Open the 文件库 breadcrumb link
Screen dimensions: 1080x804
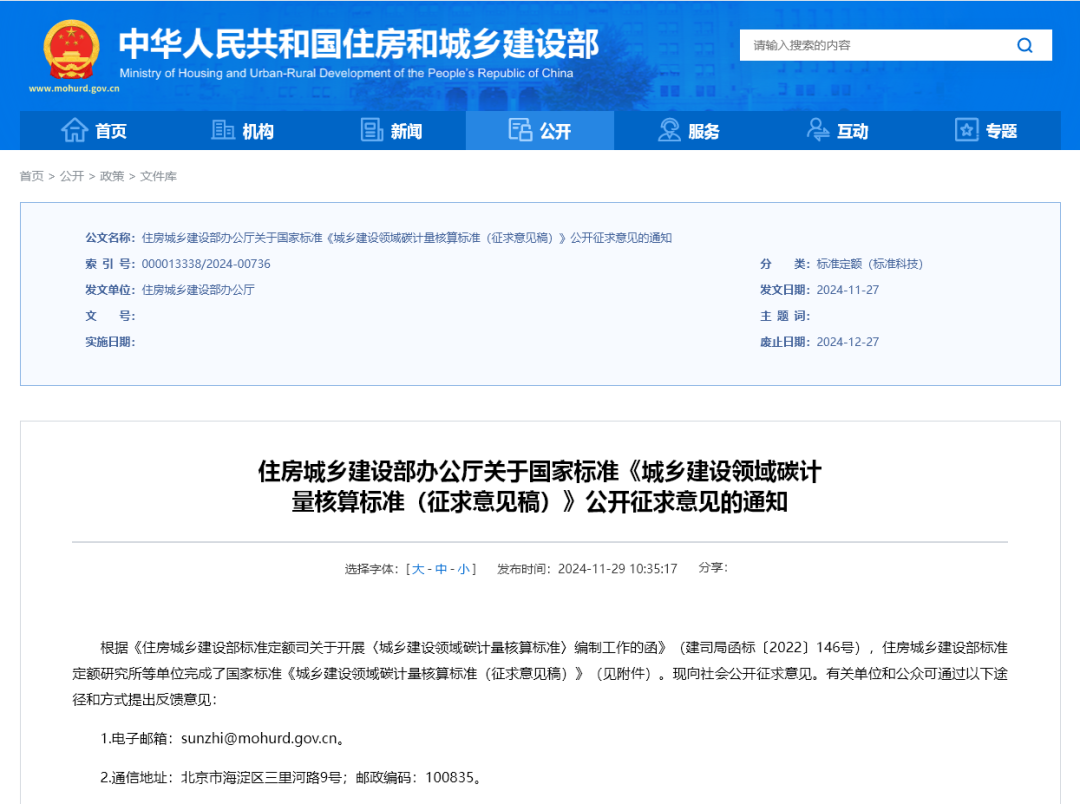pyautogui.click(x=161, y=175)
